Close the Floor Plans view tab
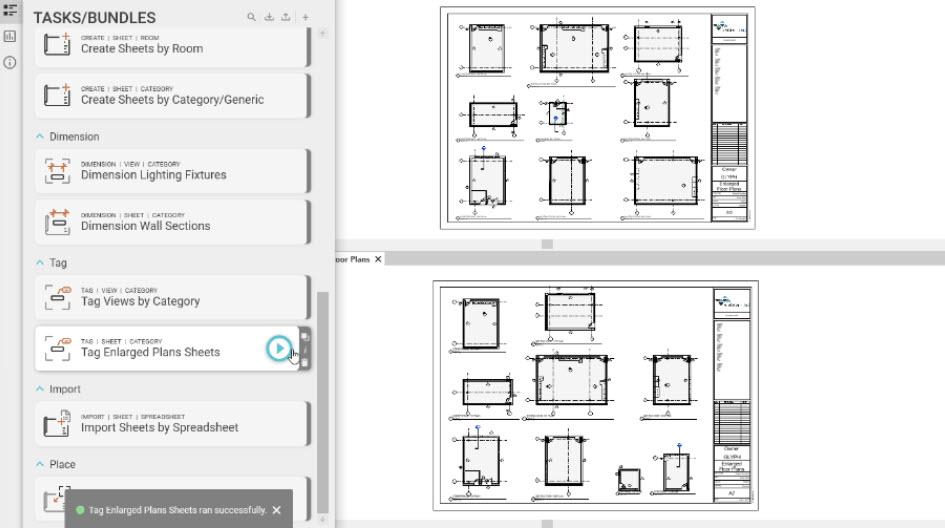Viewport: 945px width, 528px height. tap(378, 259)
